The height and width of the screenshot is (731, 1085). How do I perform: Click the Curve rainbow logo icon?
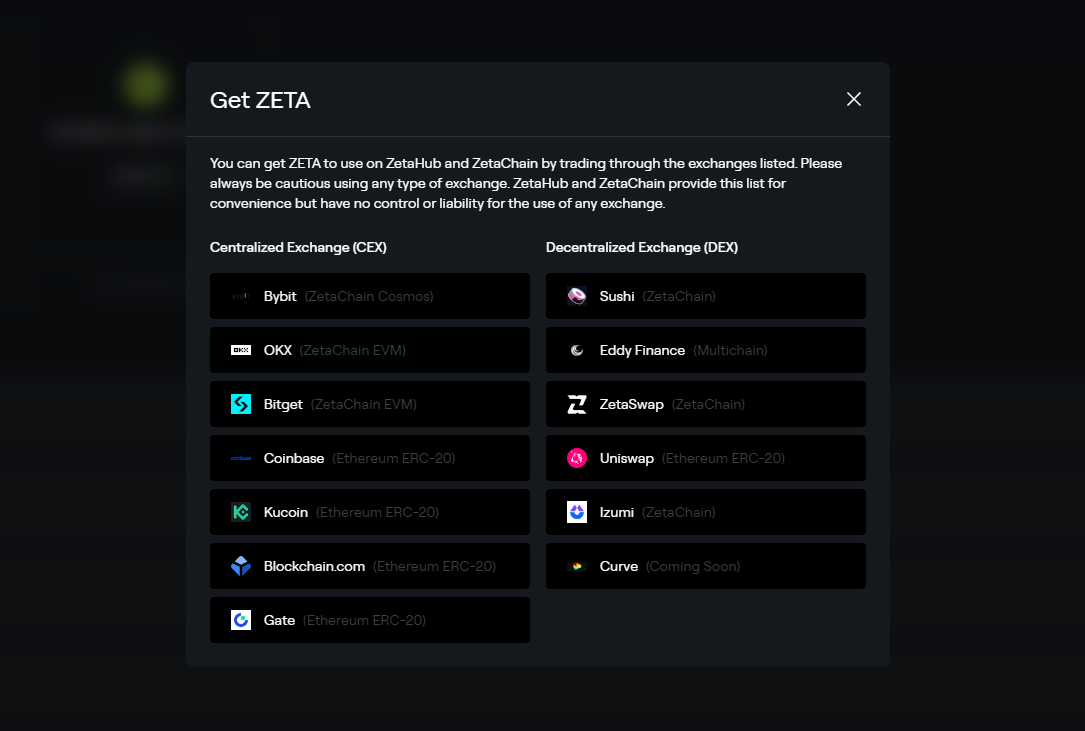coord(577,566)
